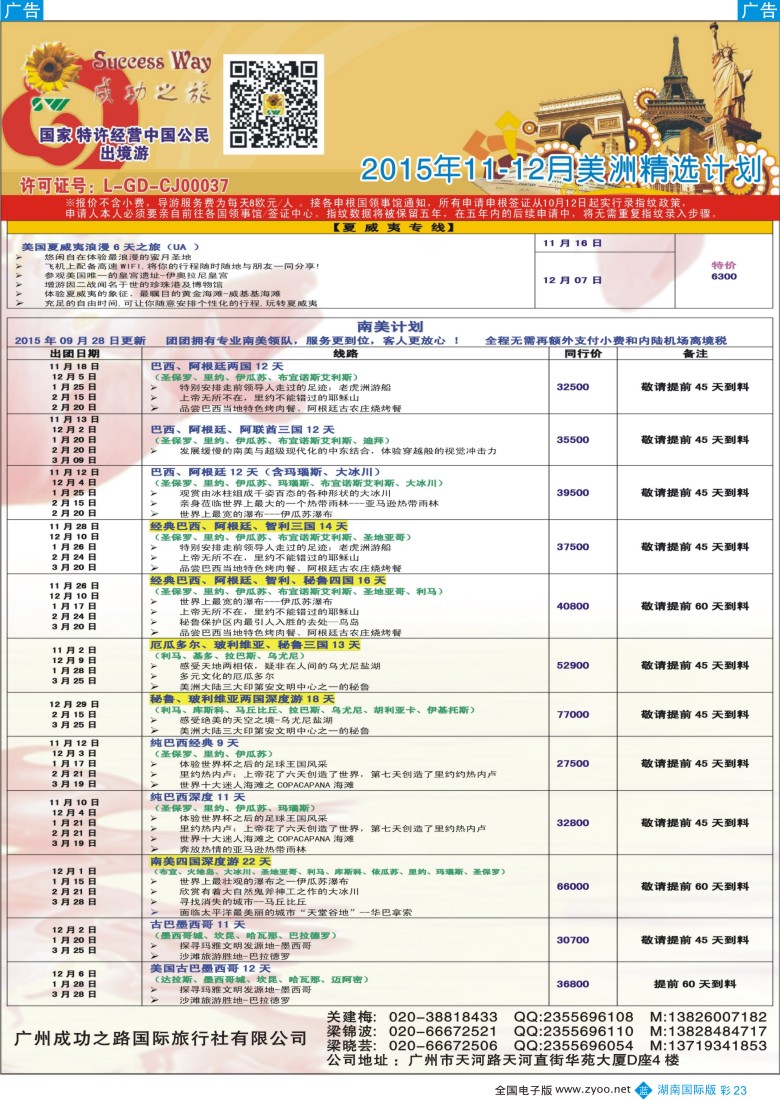Click the 2015年09月28日更新 note
This screenshot has width=780, height=1100.
point(80,340)
